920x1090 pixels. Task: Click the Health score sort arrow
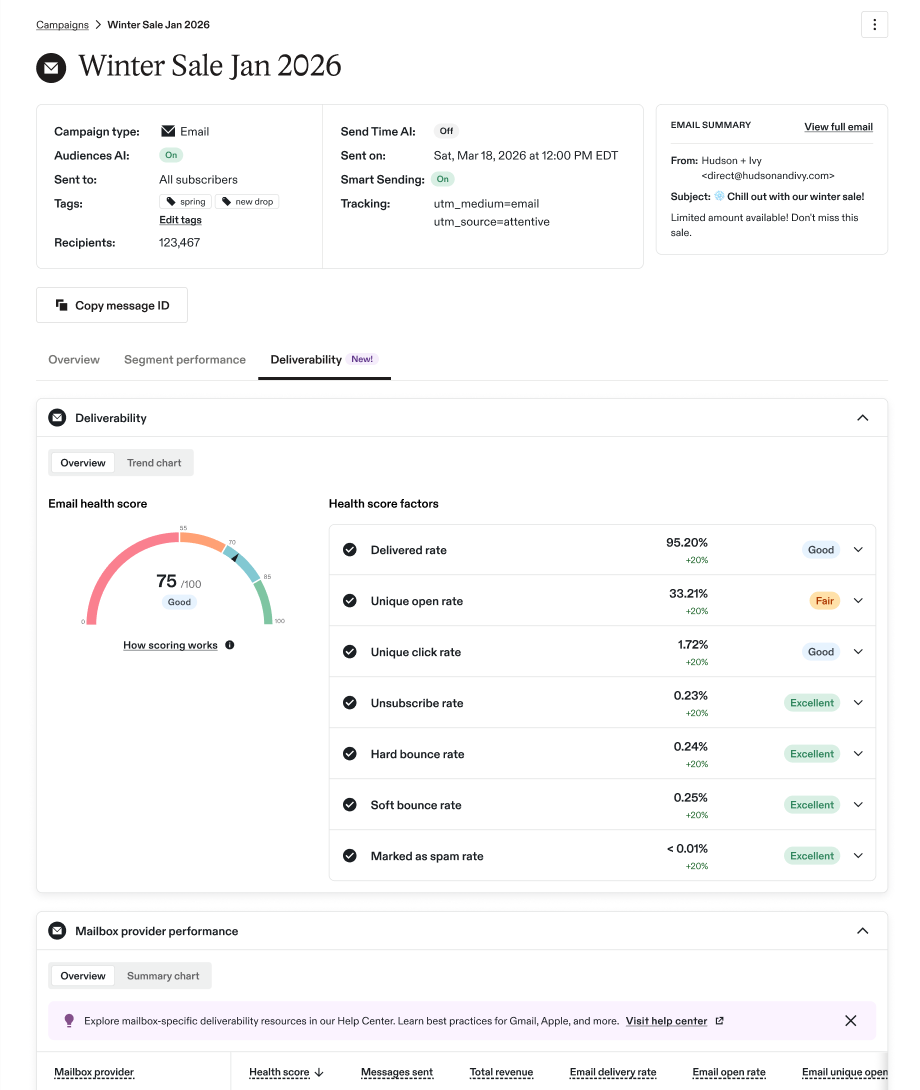pos(319,1072)
